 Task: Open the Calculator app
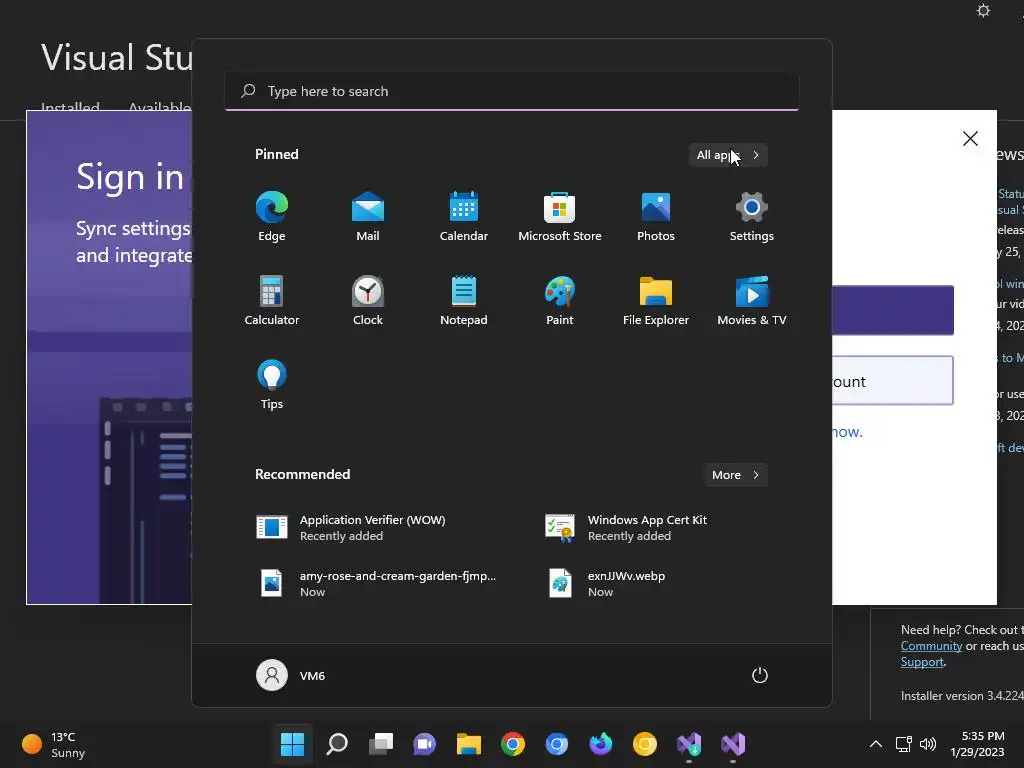[272, 300]
